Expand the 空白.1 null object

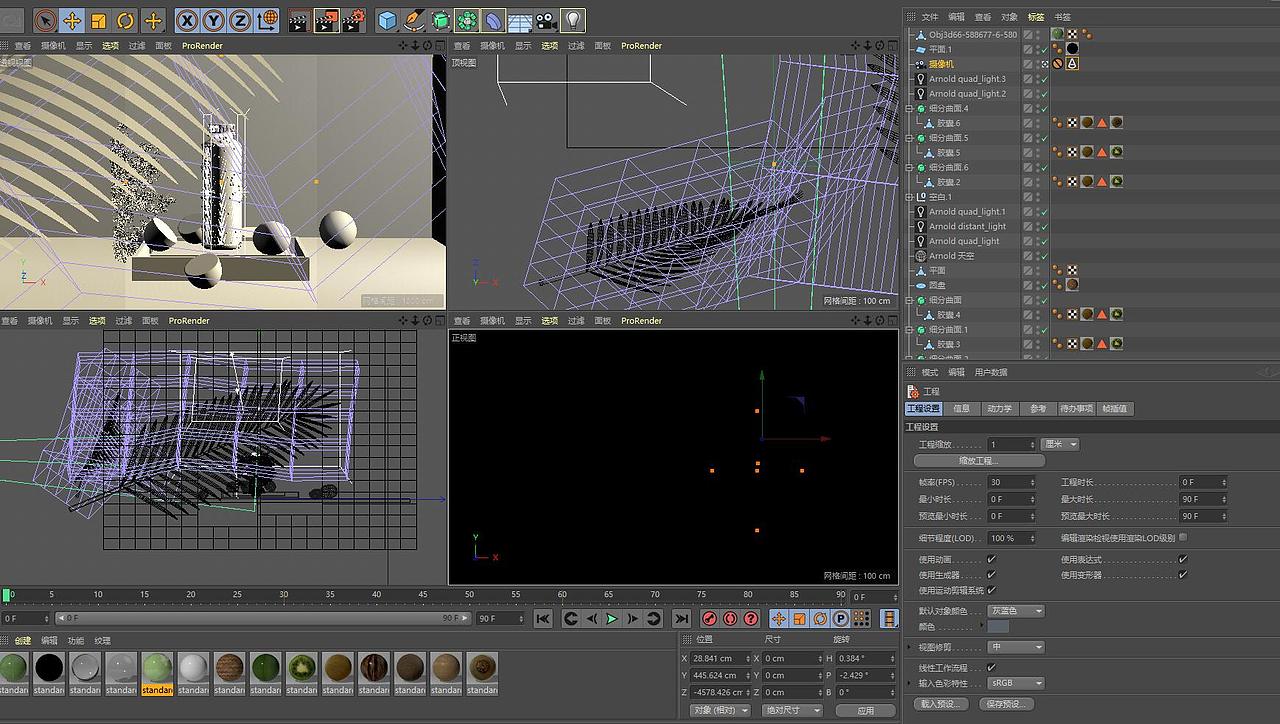point(909,197)
